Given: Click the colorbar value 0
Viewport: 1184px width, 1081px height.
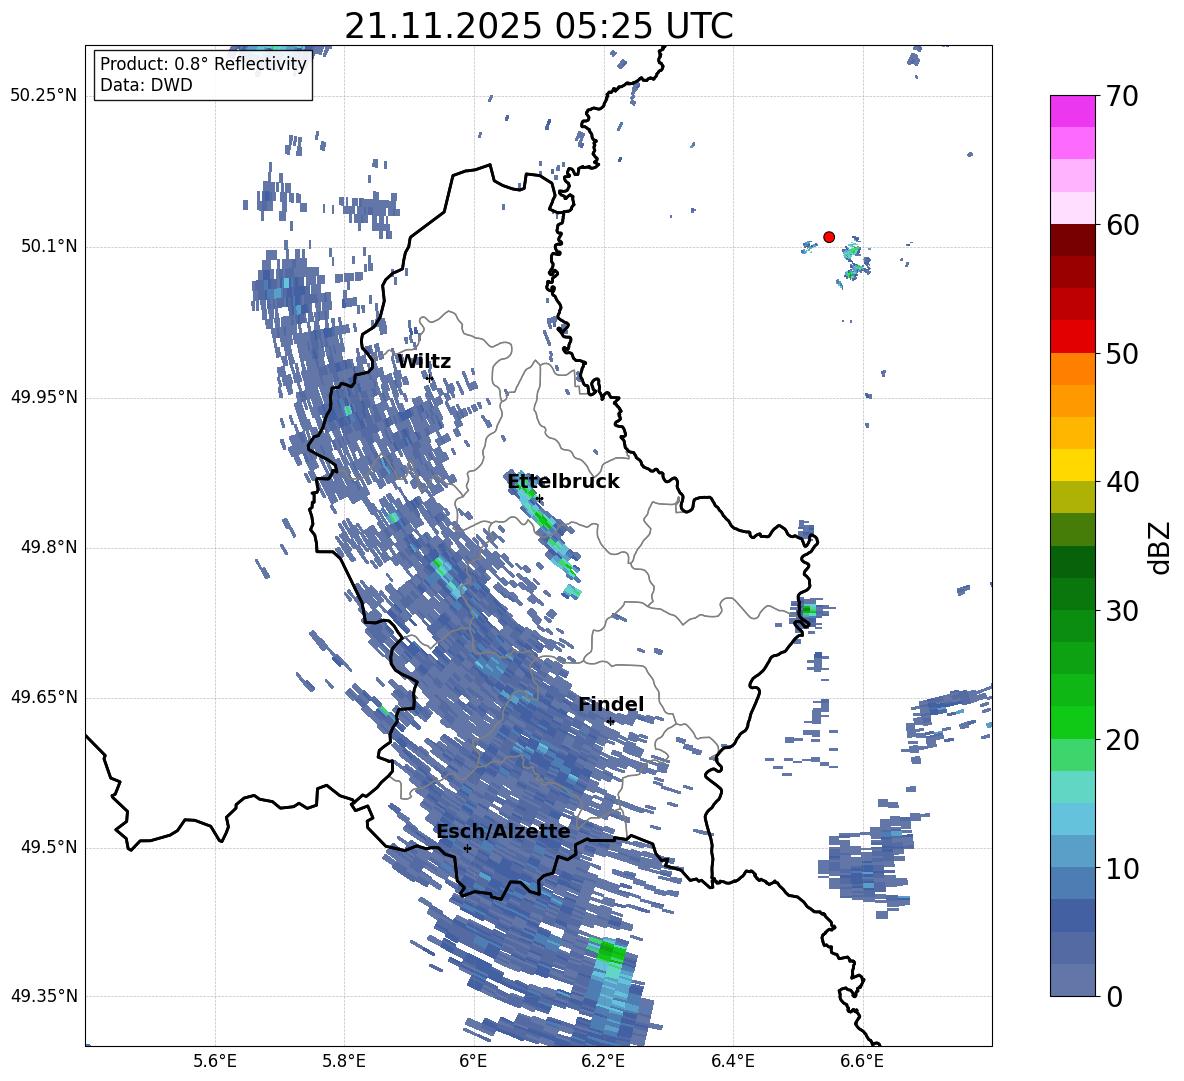Looking at the screenshot, I should point(1114,997).
